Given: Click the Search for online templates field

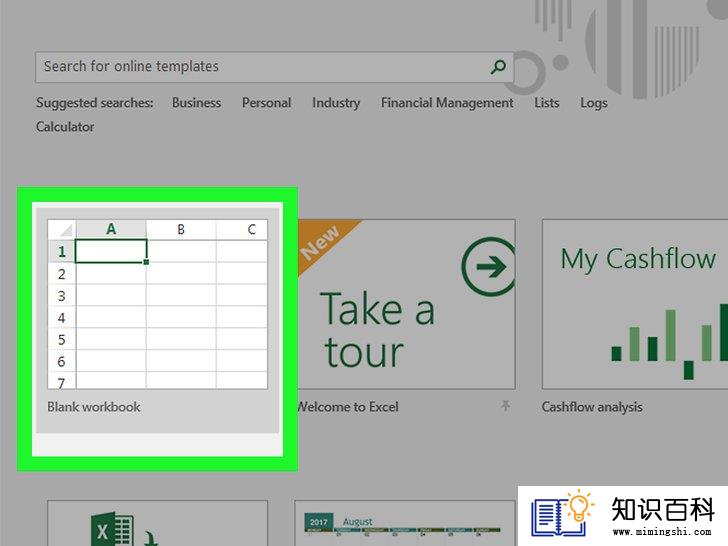Looking at the screenshot, I should (274, 67).
